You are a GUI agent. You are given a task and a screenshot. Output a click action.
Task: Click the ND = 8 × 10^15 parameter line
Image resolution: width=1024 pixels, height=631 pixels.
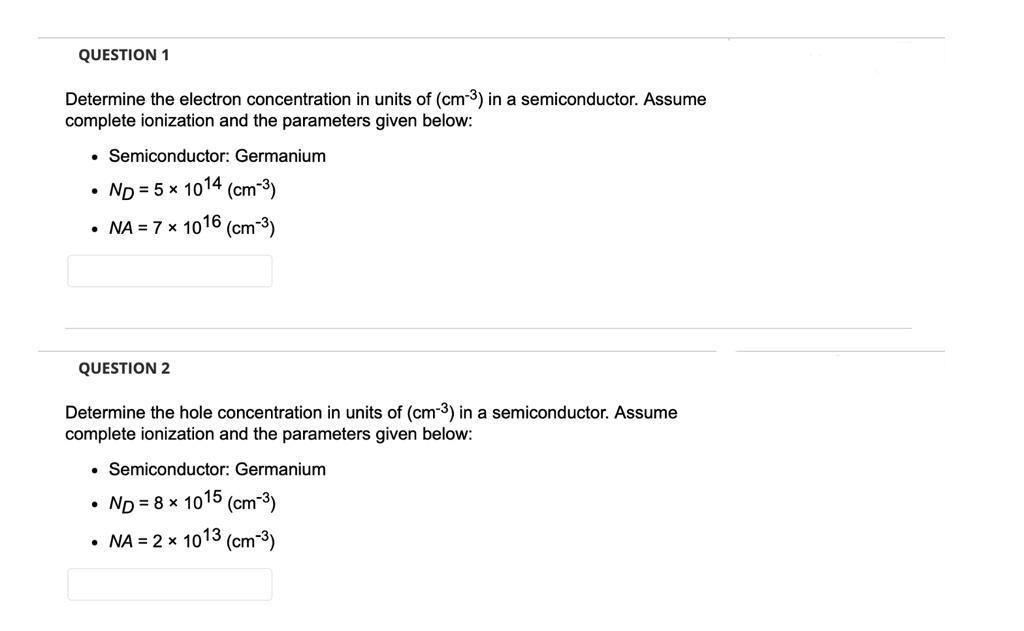pyautogui.click(x=190, y=502)
